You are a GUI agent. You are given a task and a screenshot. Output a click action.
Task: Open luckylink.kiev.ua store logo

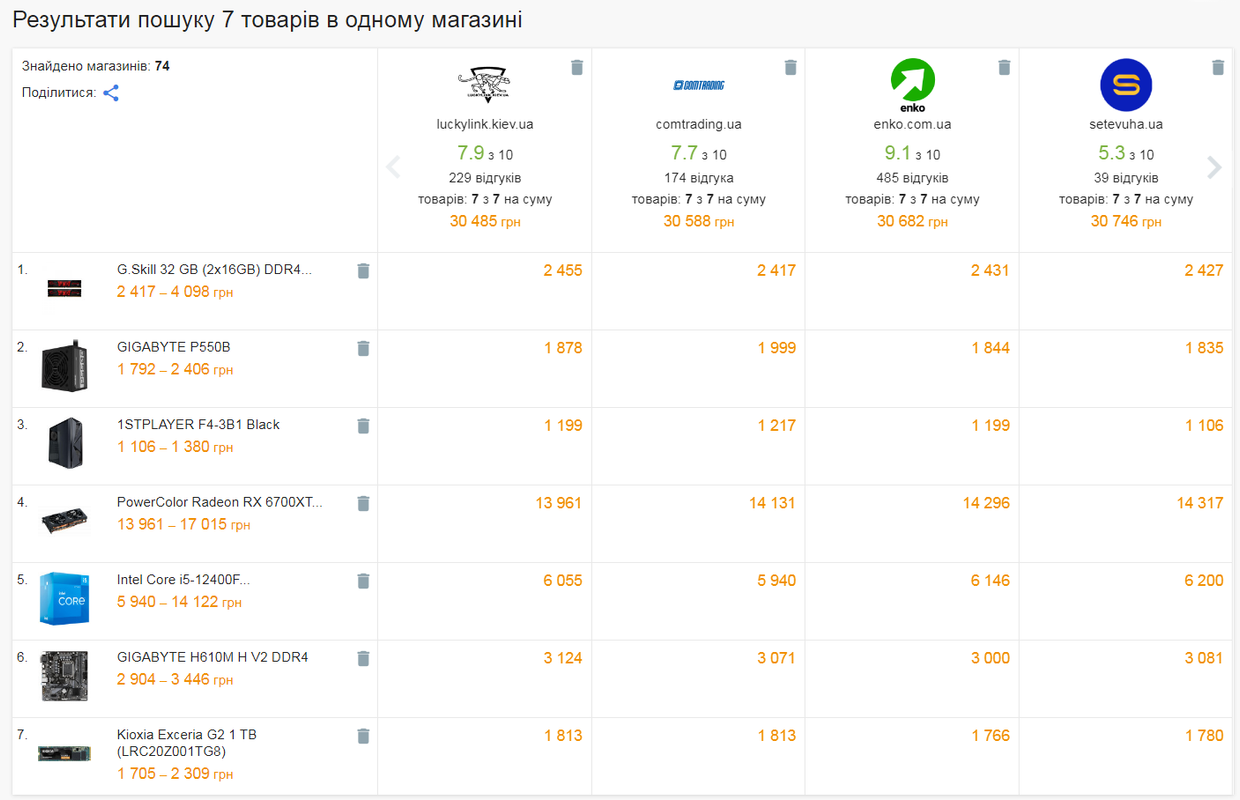[484, 85]
